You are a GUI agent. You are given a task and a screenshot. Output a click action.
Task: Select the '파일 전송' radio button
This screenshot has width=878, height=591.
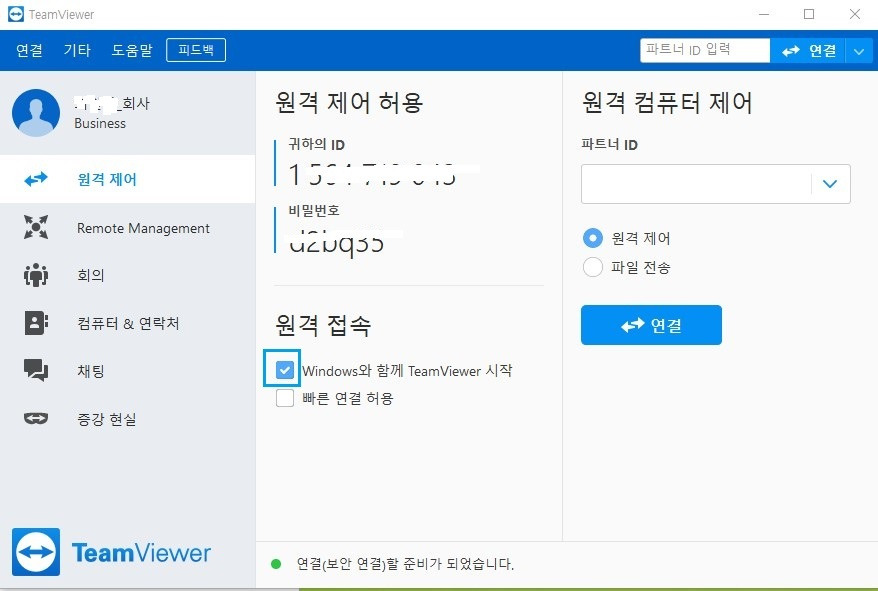[x=592, y=267]
